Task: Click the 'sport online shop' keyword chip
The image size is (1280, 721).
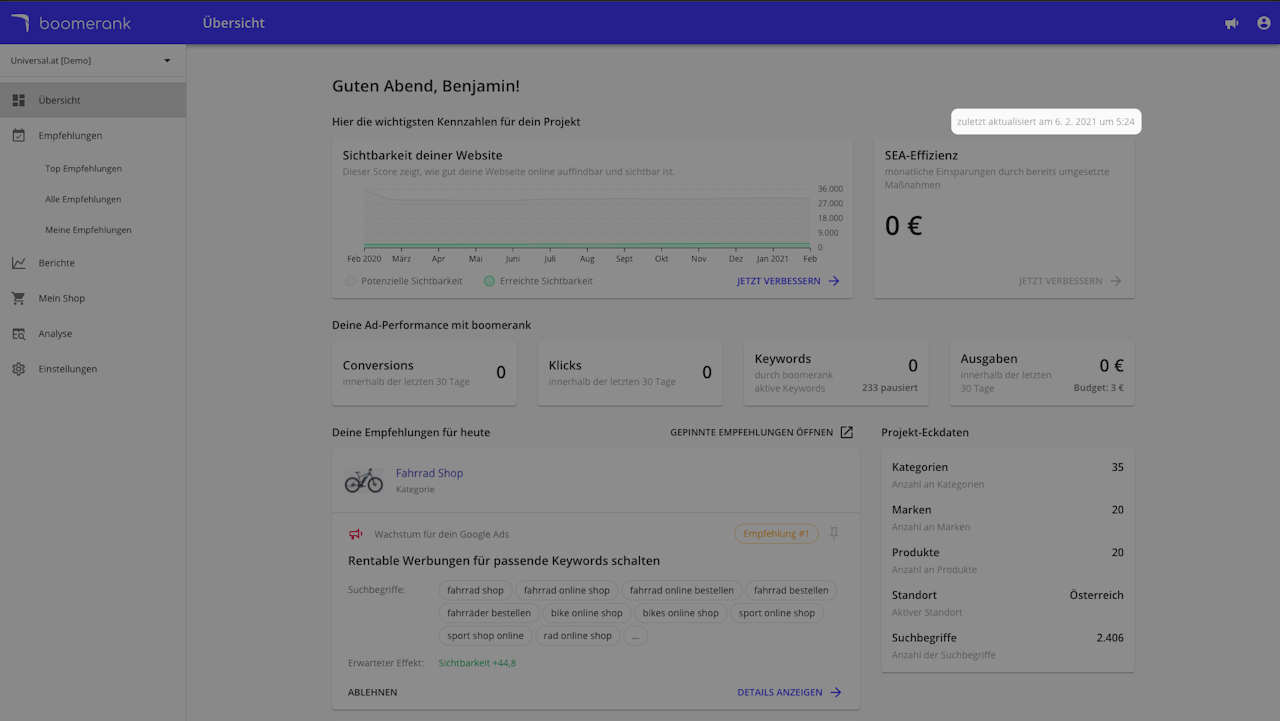Action: pos(777,613)
